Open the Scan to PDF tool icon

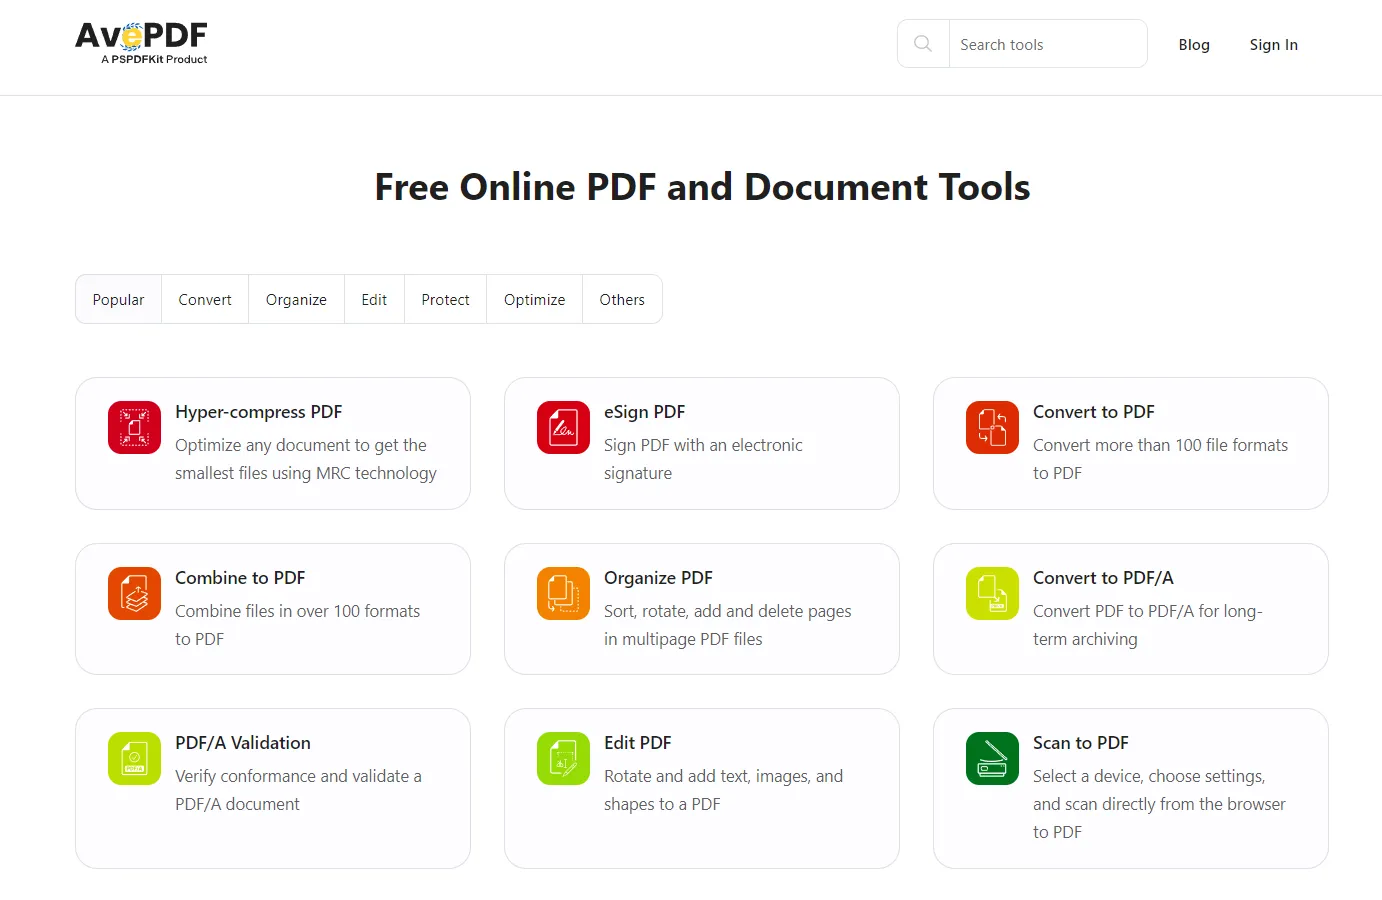coord(992,758)
